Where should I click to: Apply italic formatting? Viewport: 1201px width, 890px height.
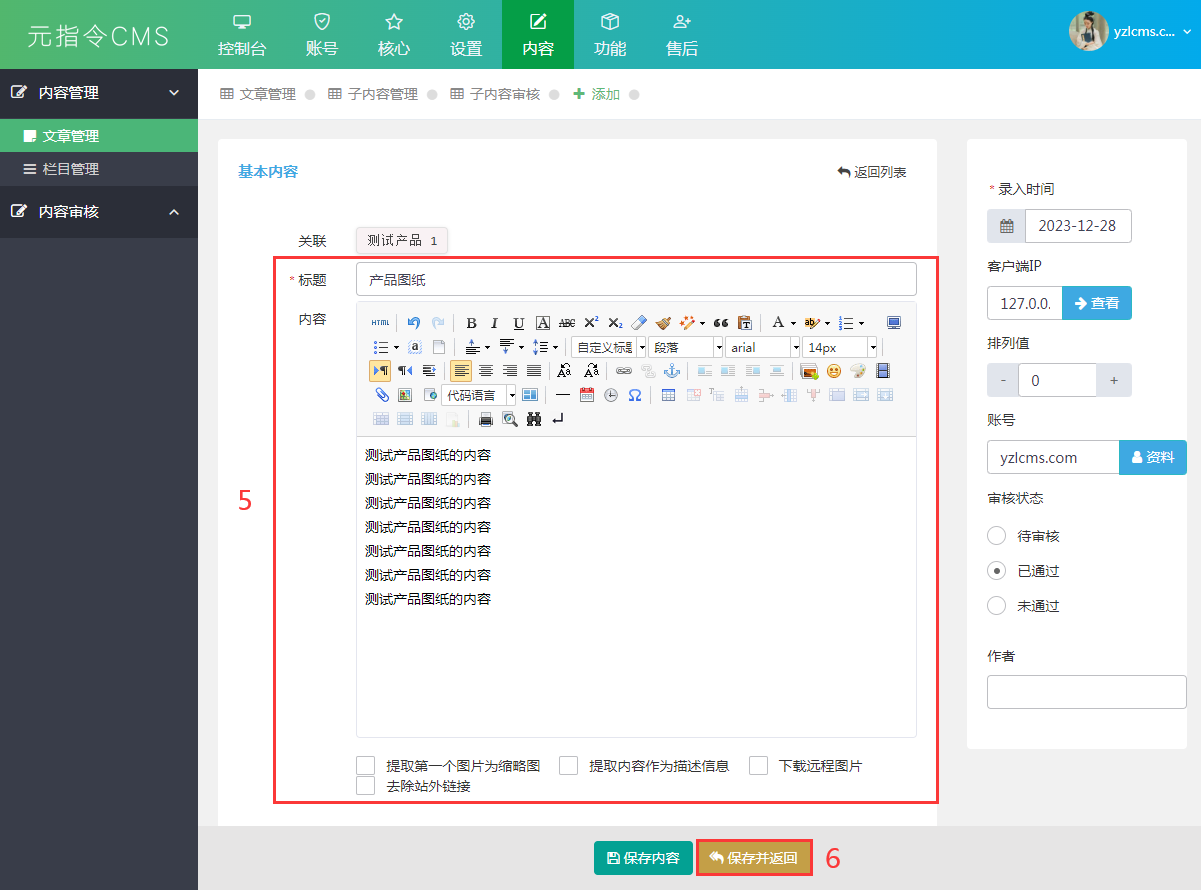point(494,323)
